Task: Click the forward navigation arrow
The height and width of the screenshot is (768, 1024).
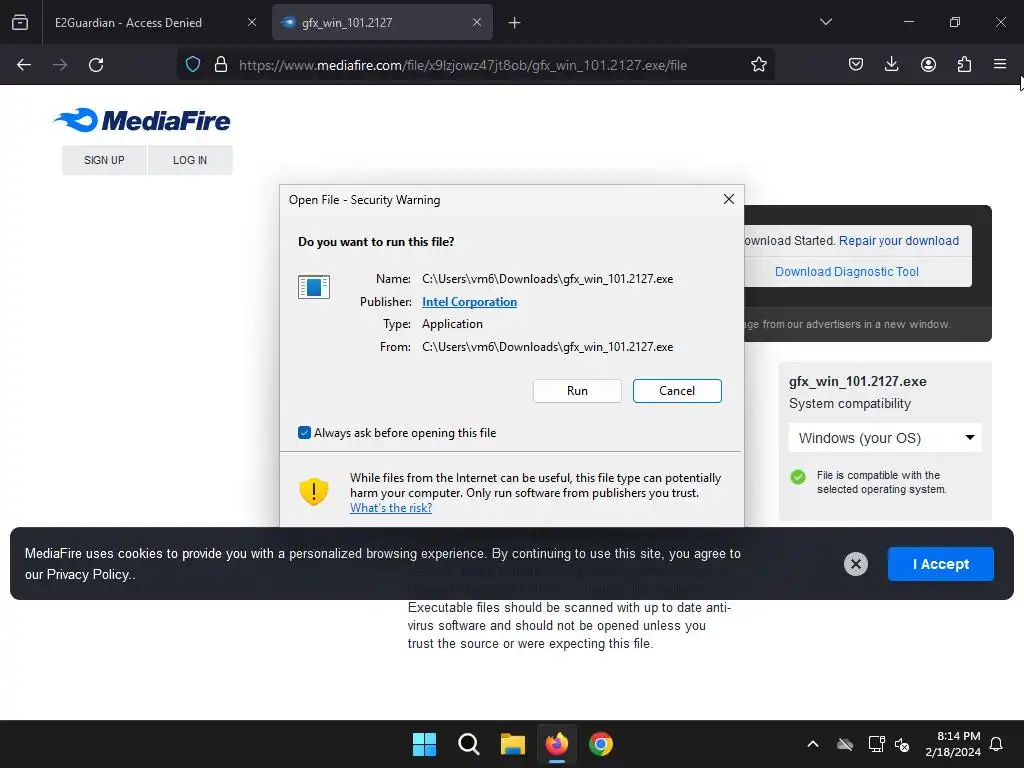Action: (x=60, y=65)
